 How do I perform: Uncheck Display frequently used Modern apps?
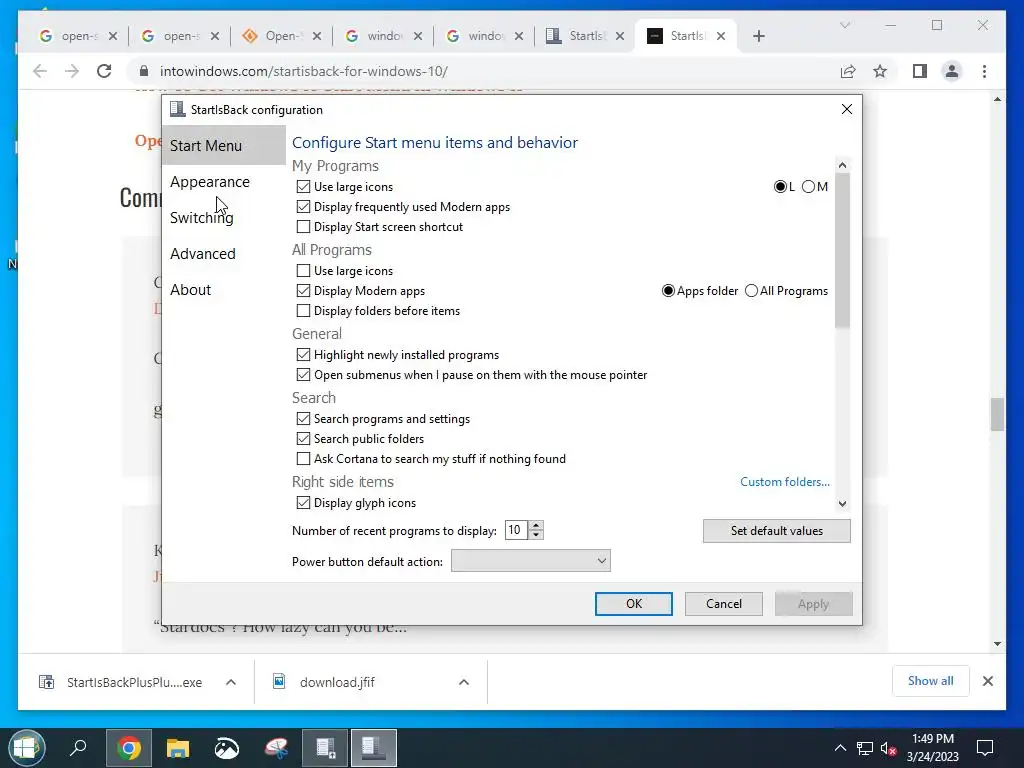pos(303,207)
